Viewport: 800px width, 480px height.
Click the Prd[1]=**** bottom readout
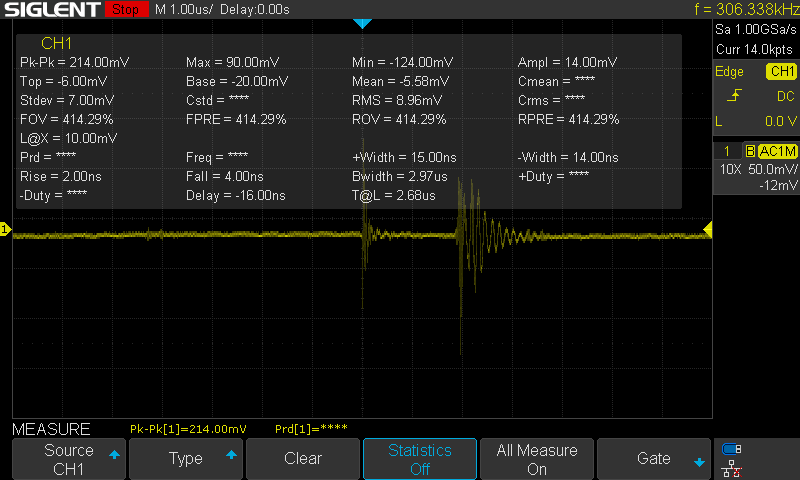311,429
